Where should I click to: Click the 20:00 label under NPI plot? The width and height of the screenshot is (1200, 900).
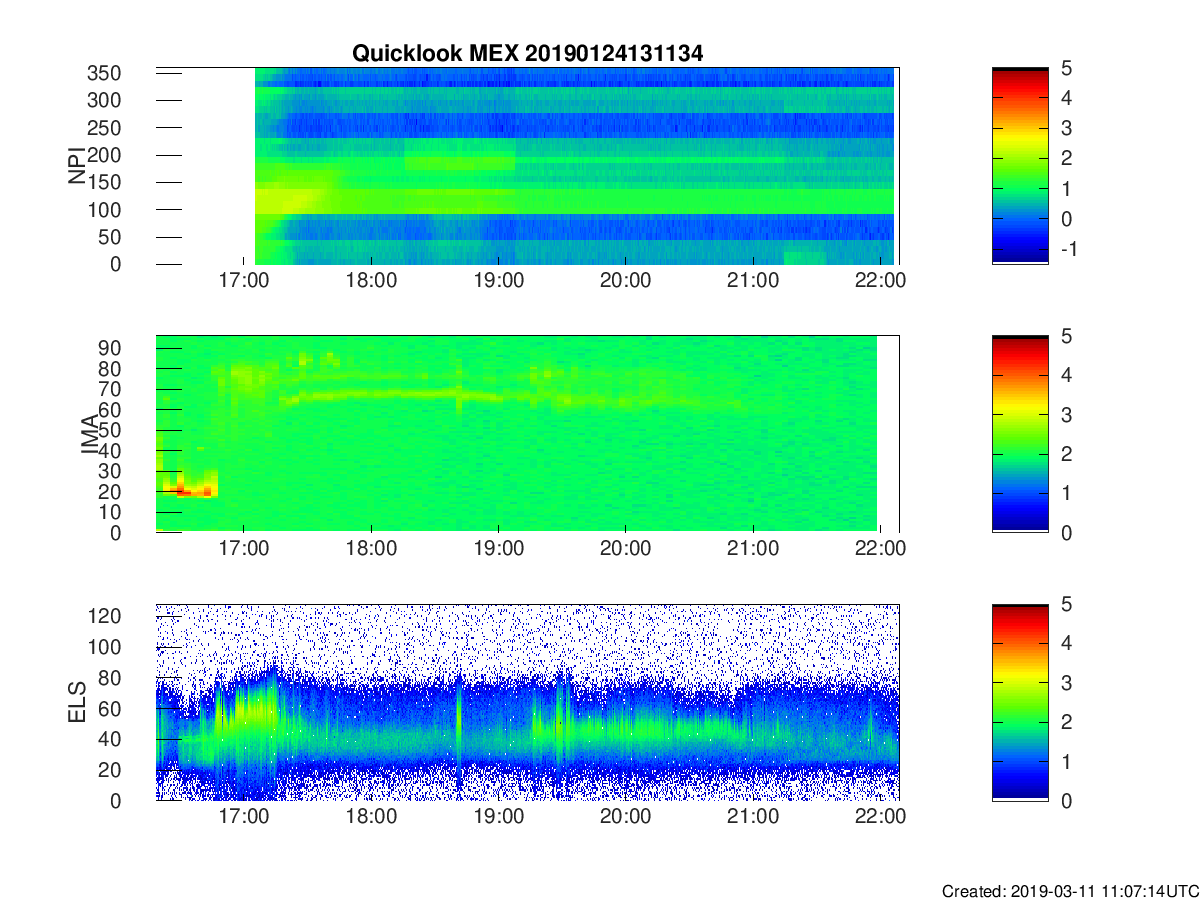[x=625, y=282]
